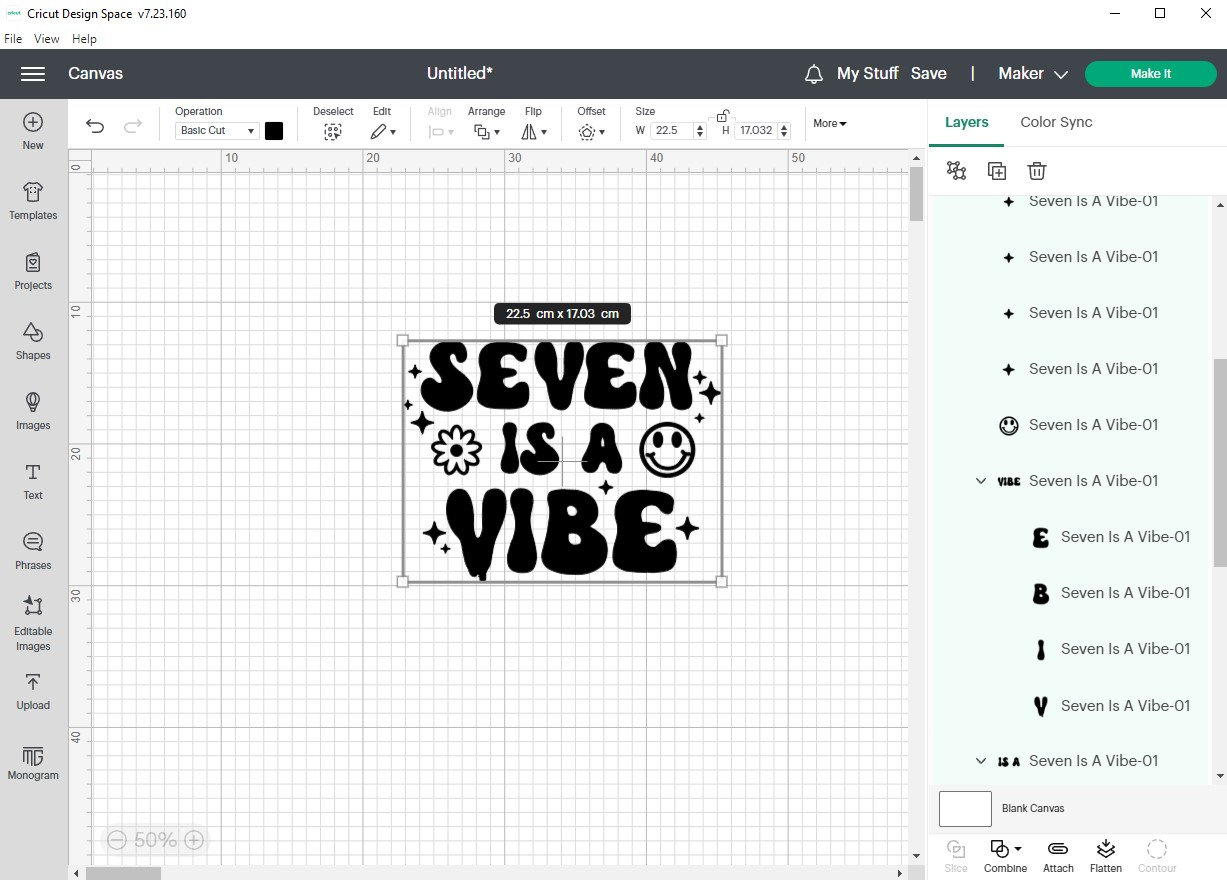
Task: Collapse the VIBE layer group
Action: click(x=981, y=481)
